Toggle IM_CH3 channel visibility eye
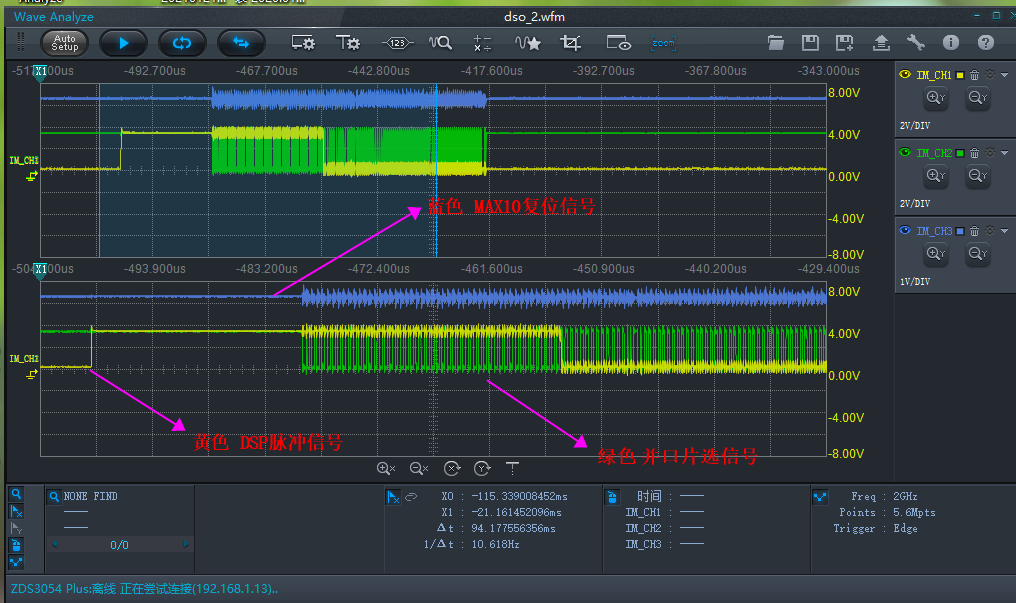Screen dimensions: 1016x603 pyautogui.click(x=906, y=231)
